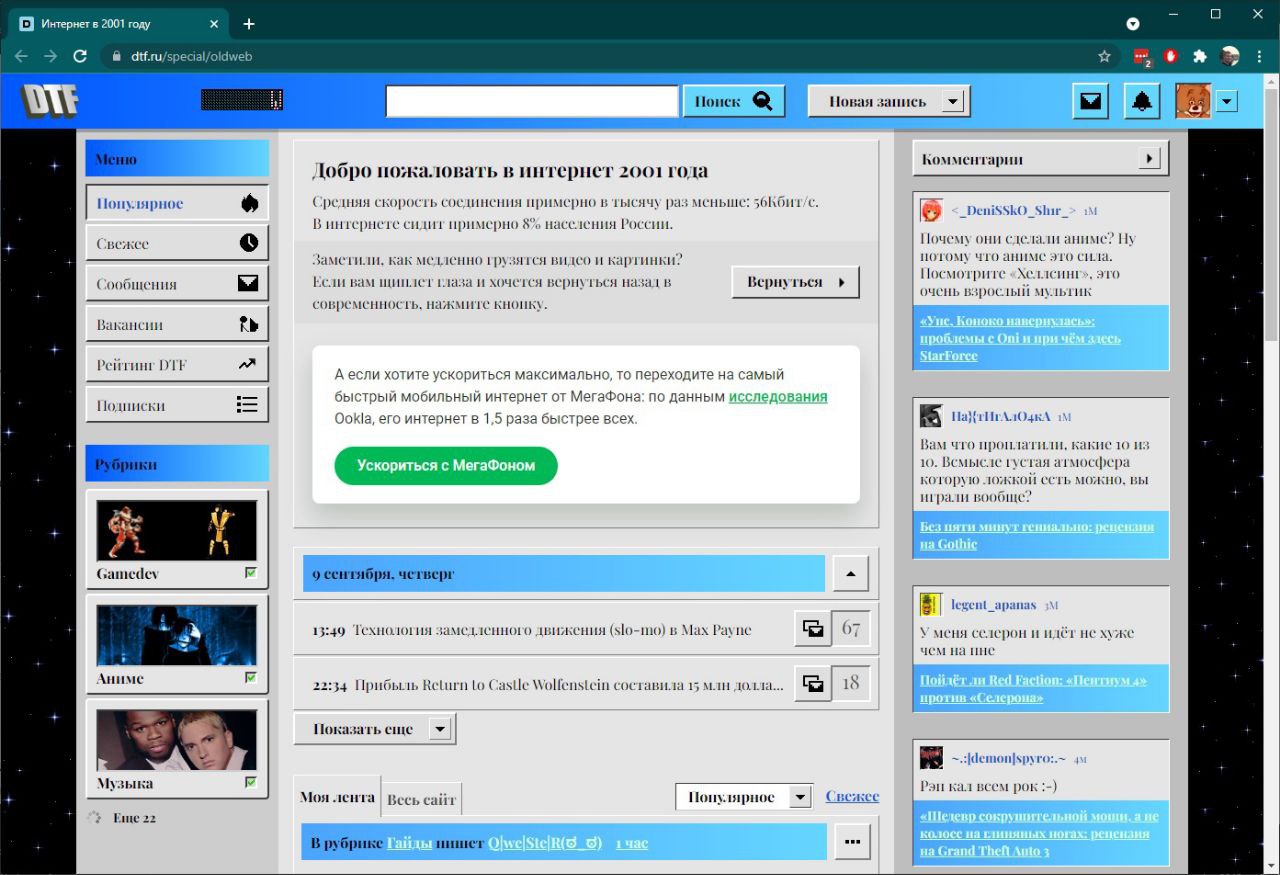Select Популярное in the menu
This screenshot has width=1280, height=875.
tap(177, 203)
